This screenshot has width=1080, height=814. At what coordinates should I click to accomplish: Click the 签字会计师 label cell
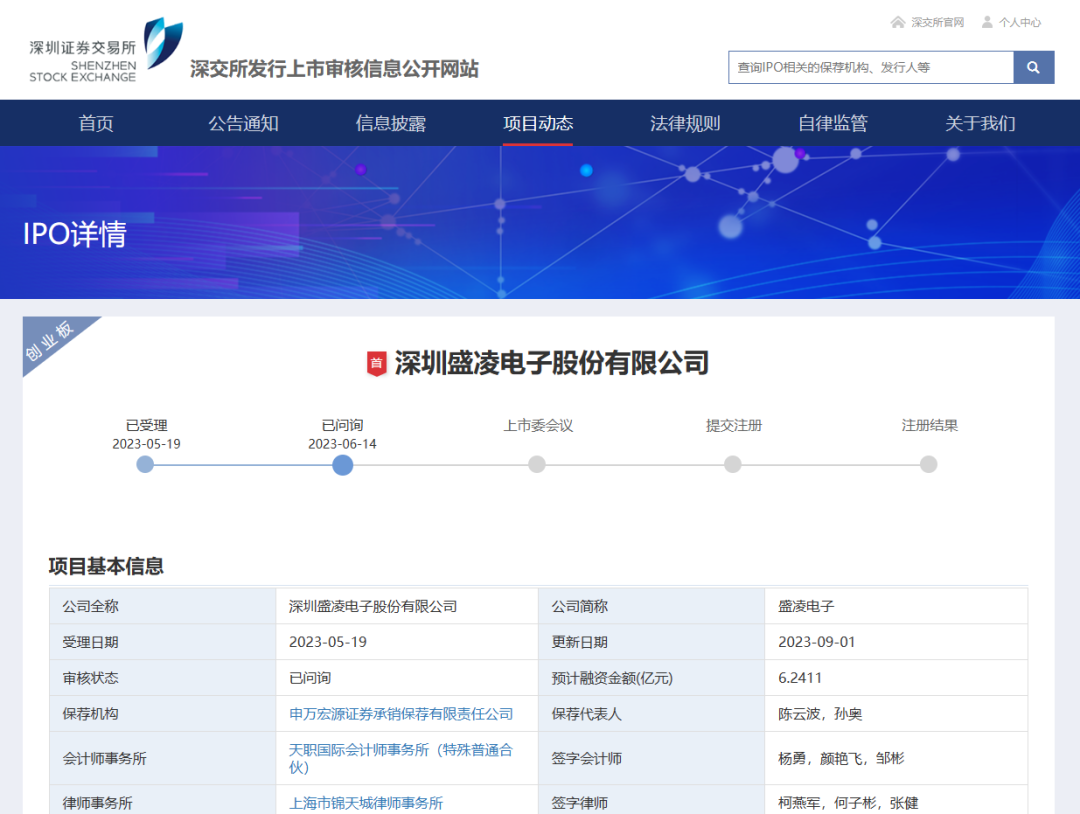click(x=652, y=758)
